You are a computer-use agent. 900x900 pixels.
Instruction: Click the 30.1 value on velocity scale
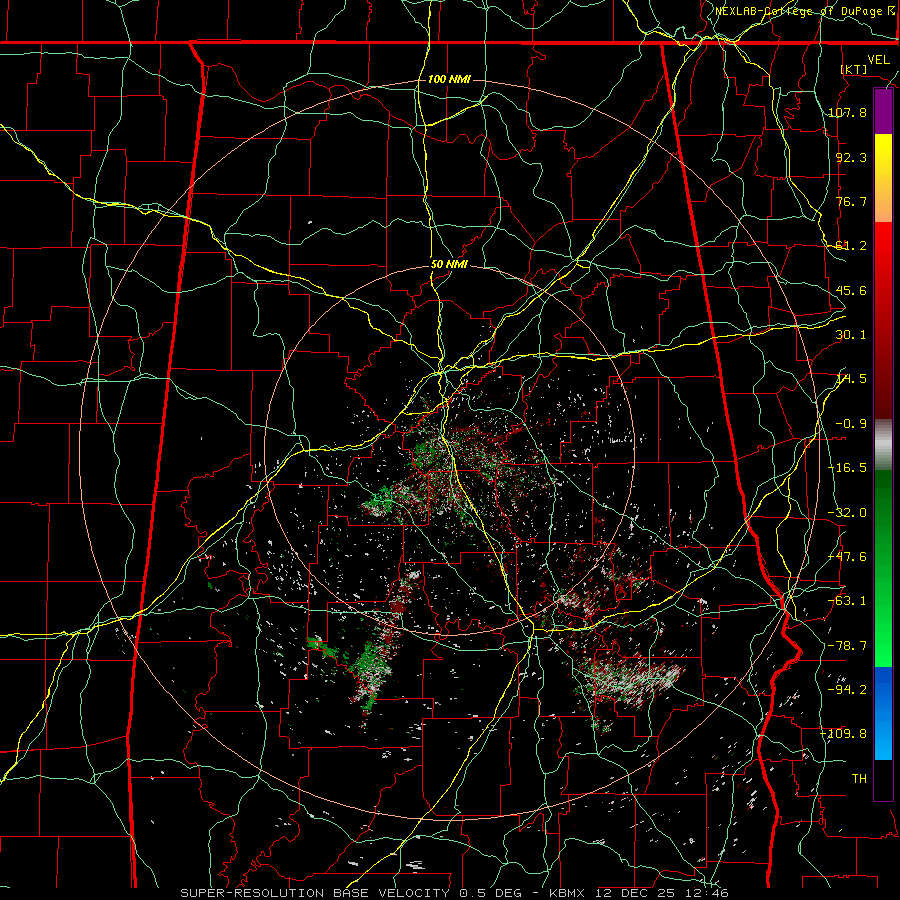point(851,335)
